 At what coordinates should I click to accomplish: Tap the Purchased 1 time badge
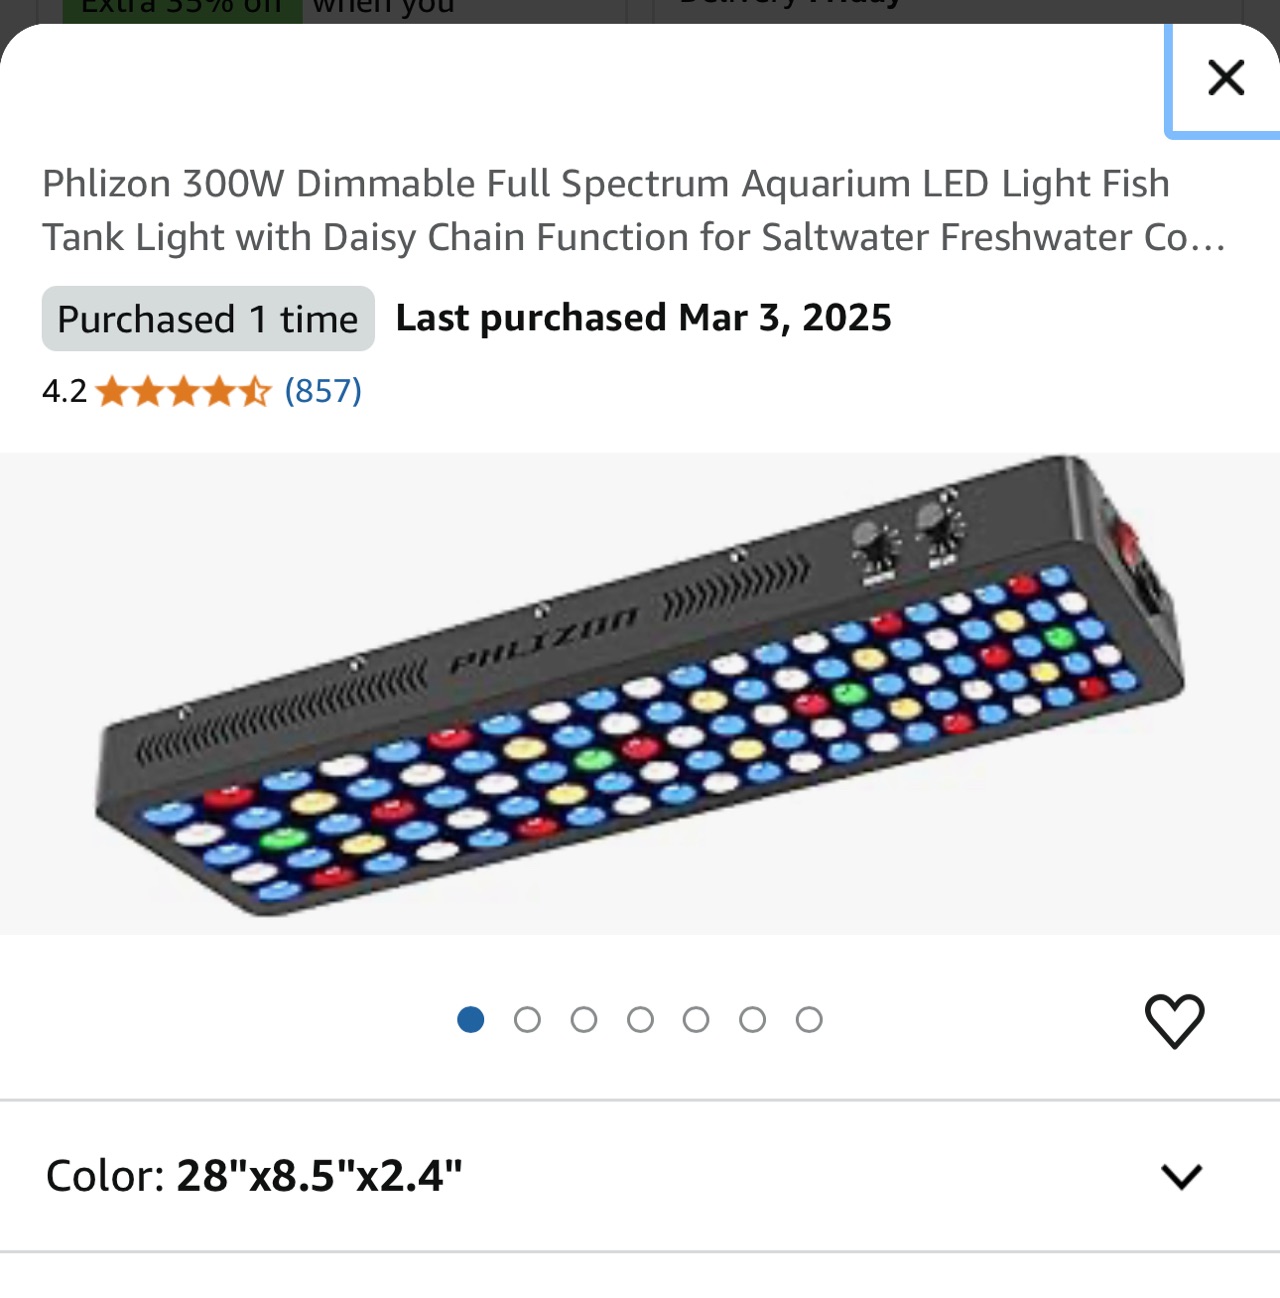(x=208, y=319)
